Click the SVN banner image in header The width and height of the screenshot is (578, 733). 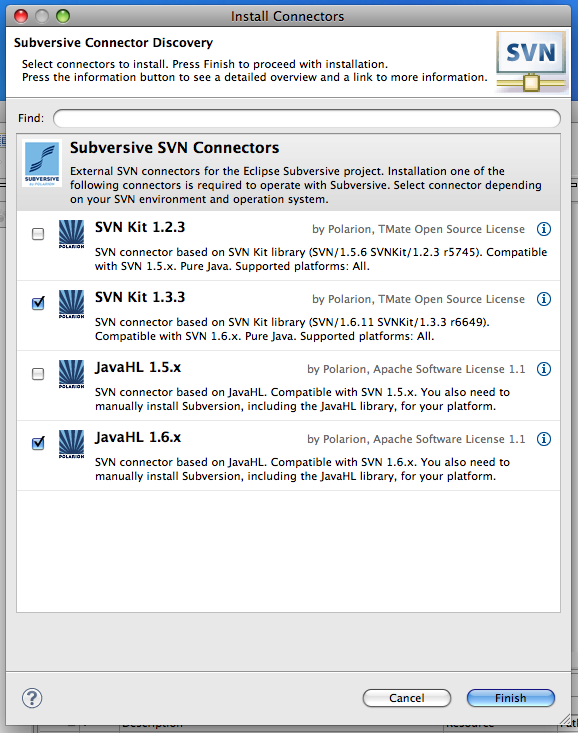coord(531,62)
